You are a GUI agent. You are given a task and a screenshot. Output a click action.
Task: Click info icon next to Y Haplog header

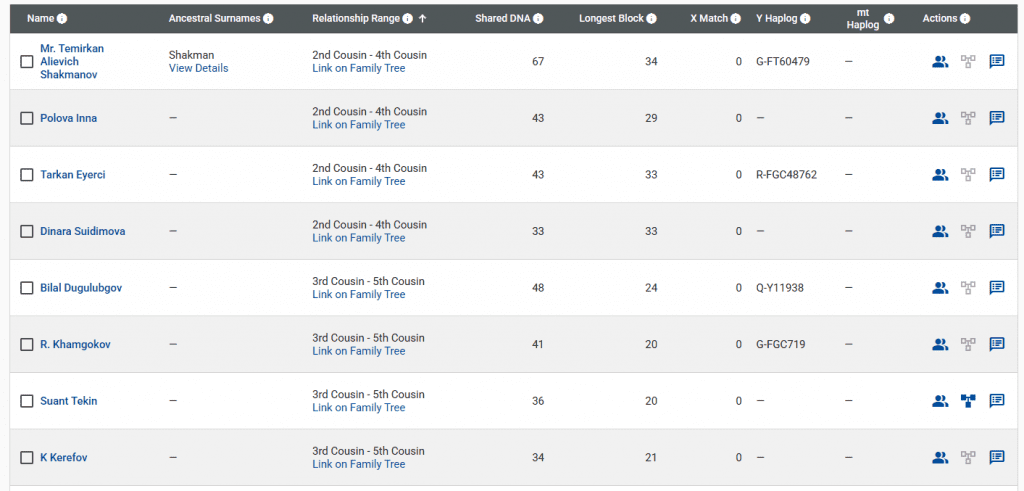(x=806, y=19)
